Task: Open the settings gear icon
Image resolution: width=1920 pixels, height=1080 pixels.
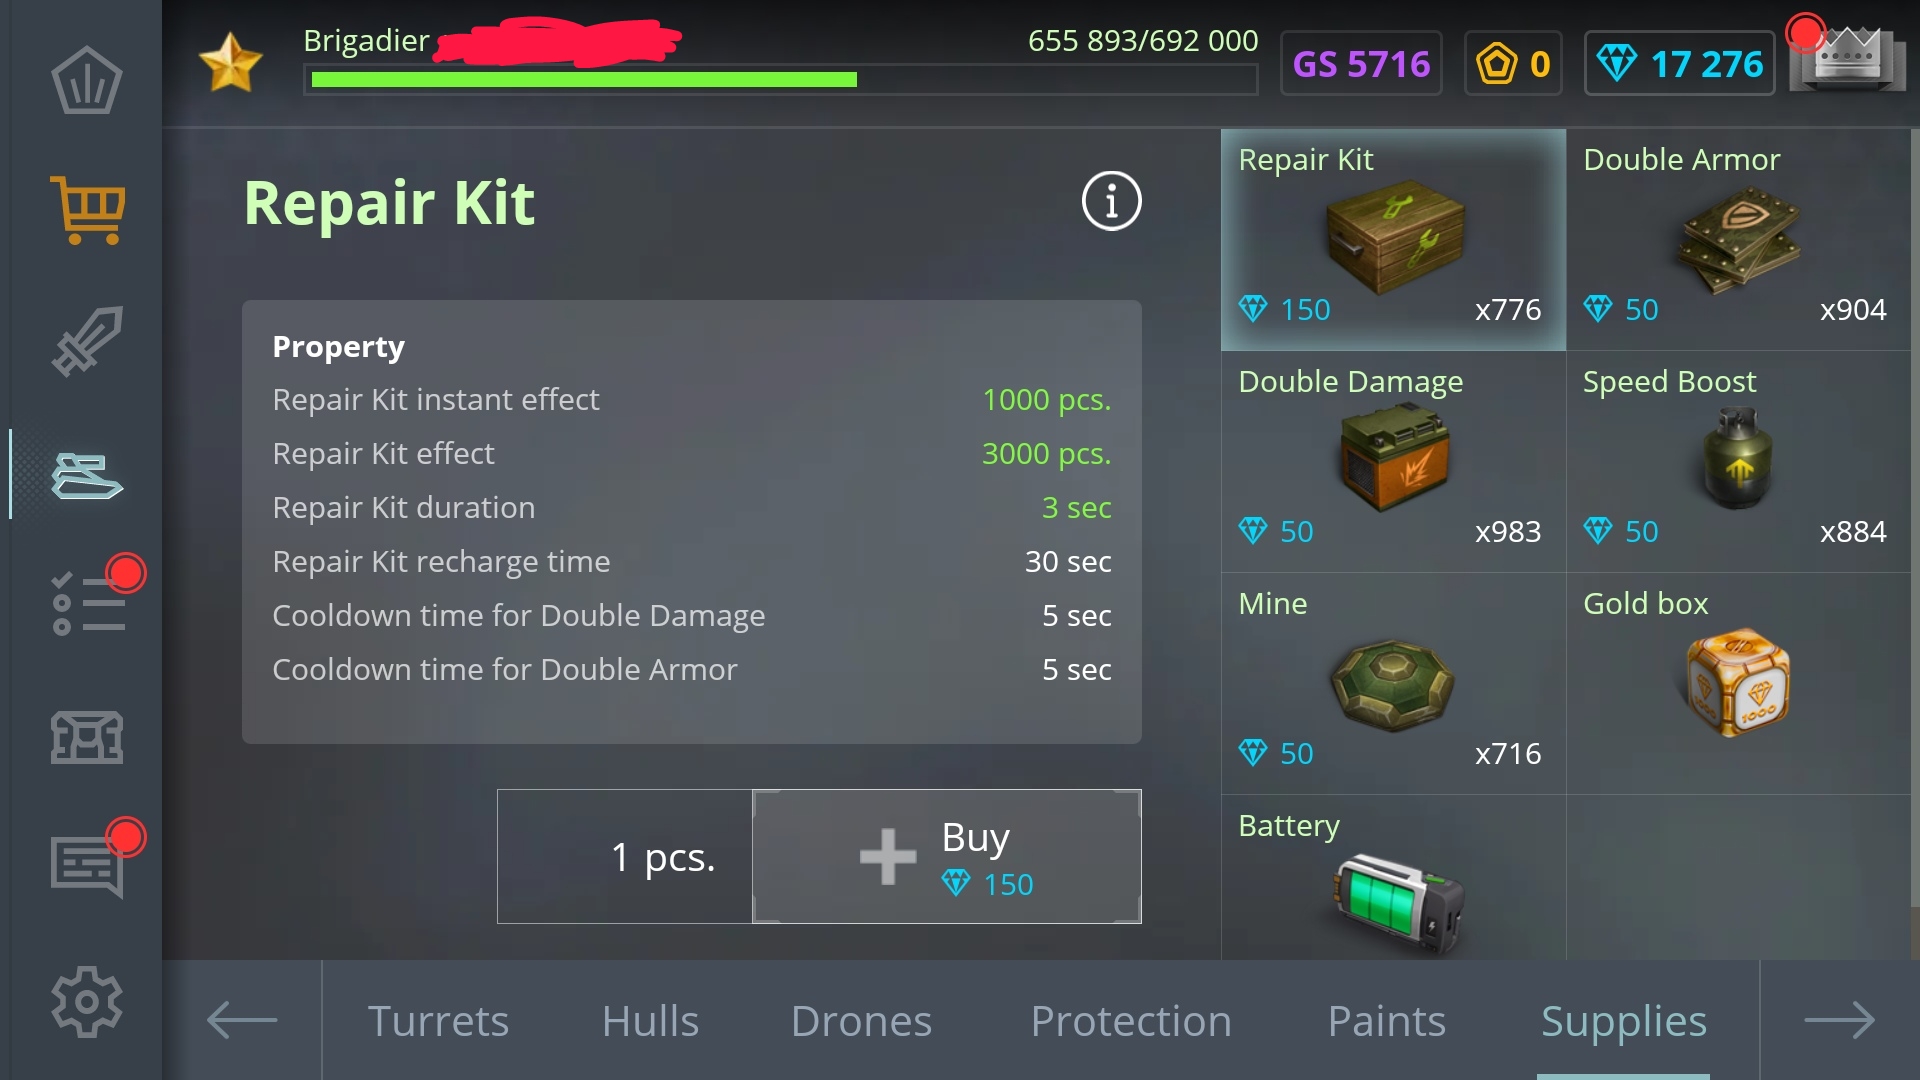Action: click(87, 1001)
